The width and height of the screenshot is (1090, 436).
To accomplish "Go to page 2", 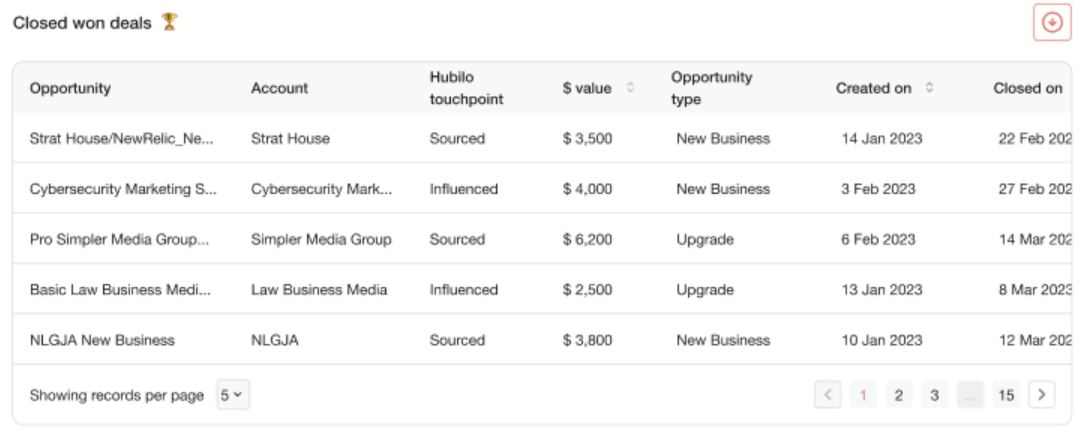I will pos(898,395).
